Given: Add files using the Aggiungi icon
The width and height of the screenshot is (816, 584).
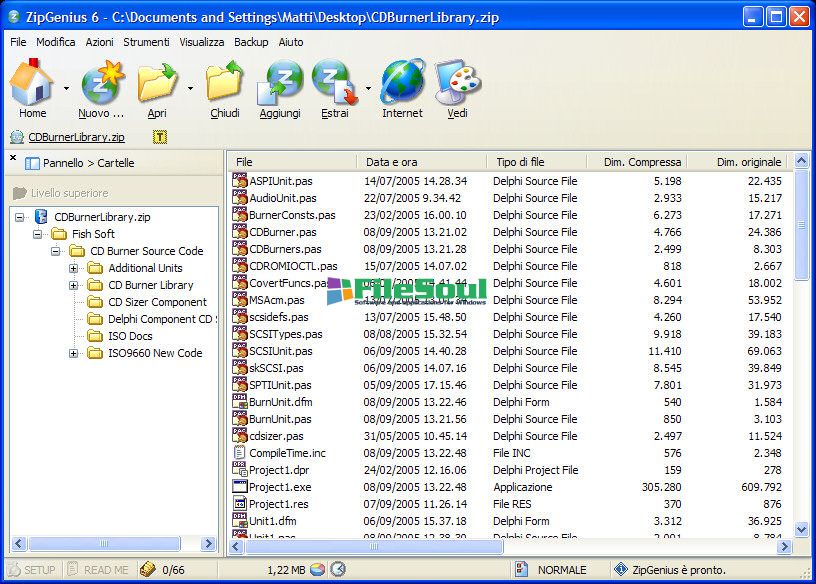Looking at the screenshot, I should pyautogui.click(x=280, y=82).
